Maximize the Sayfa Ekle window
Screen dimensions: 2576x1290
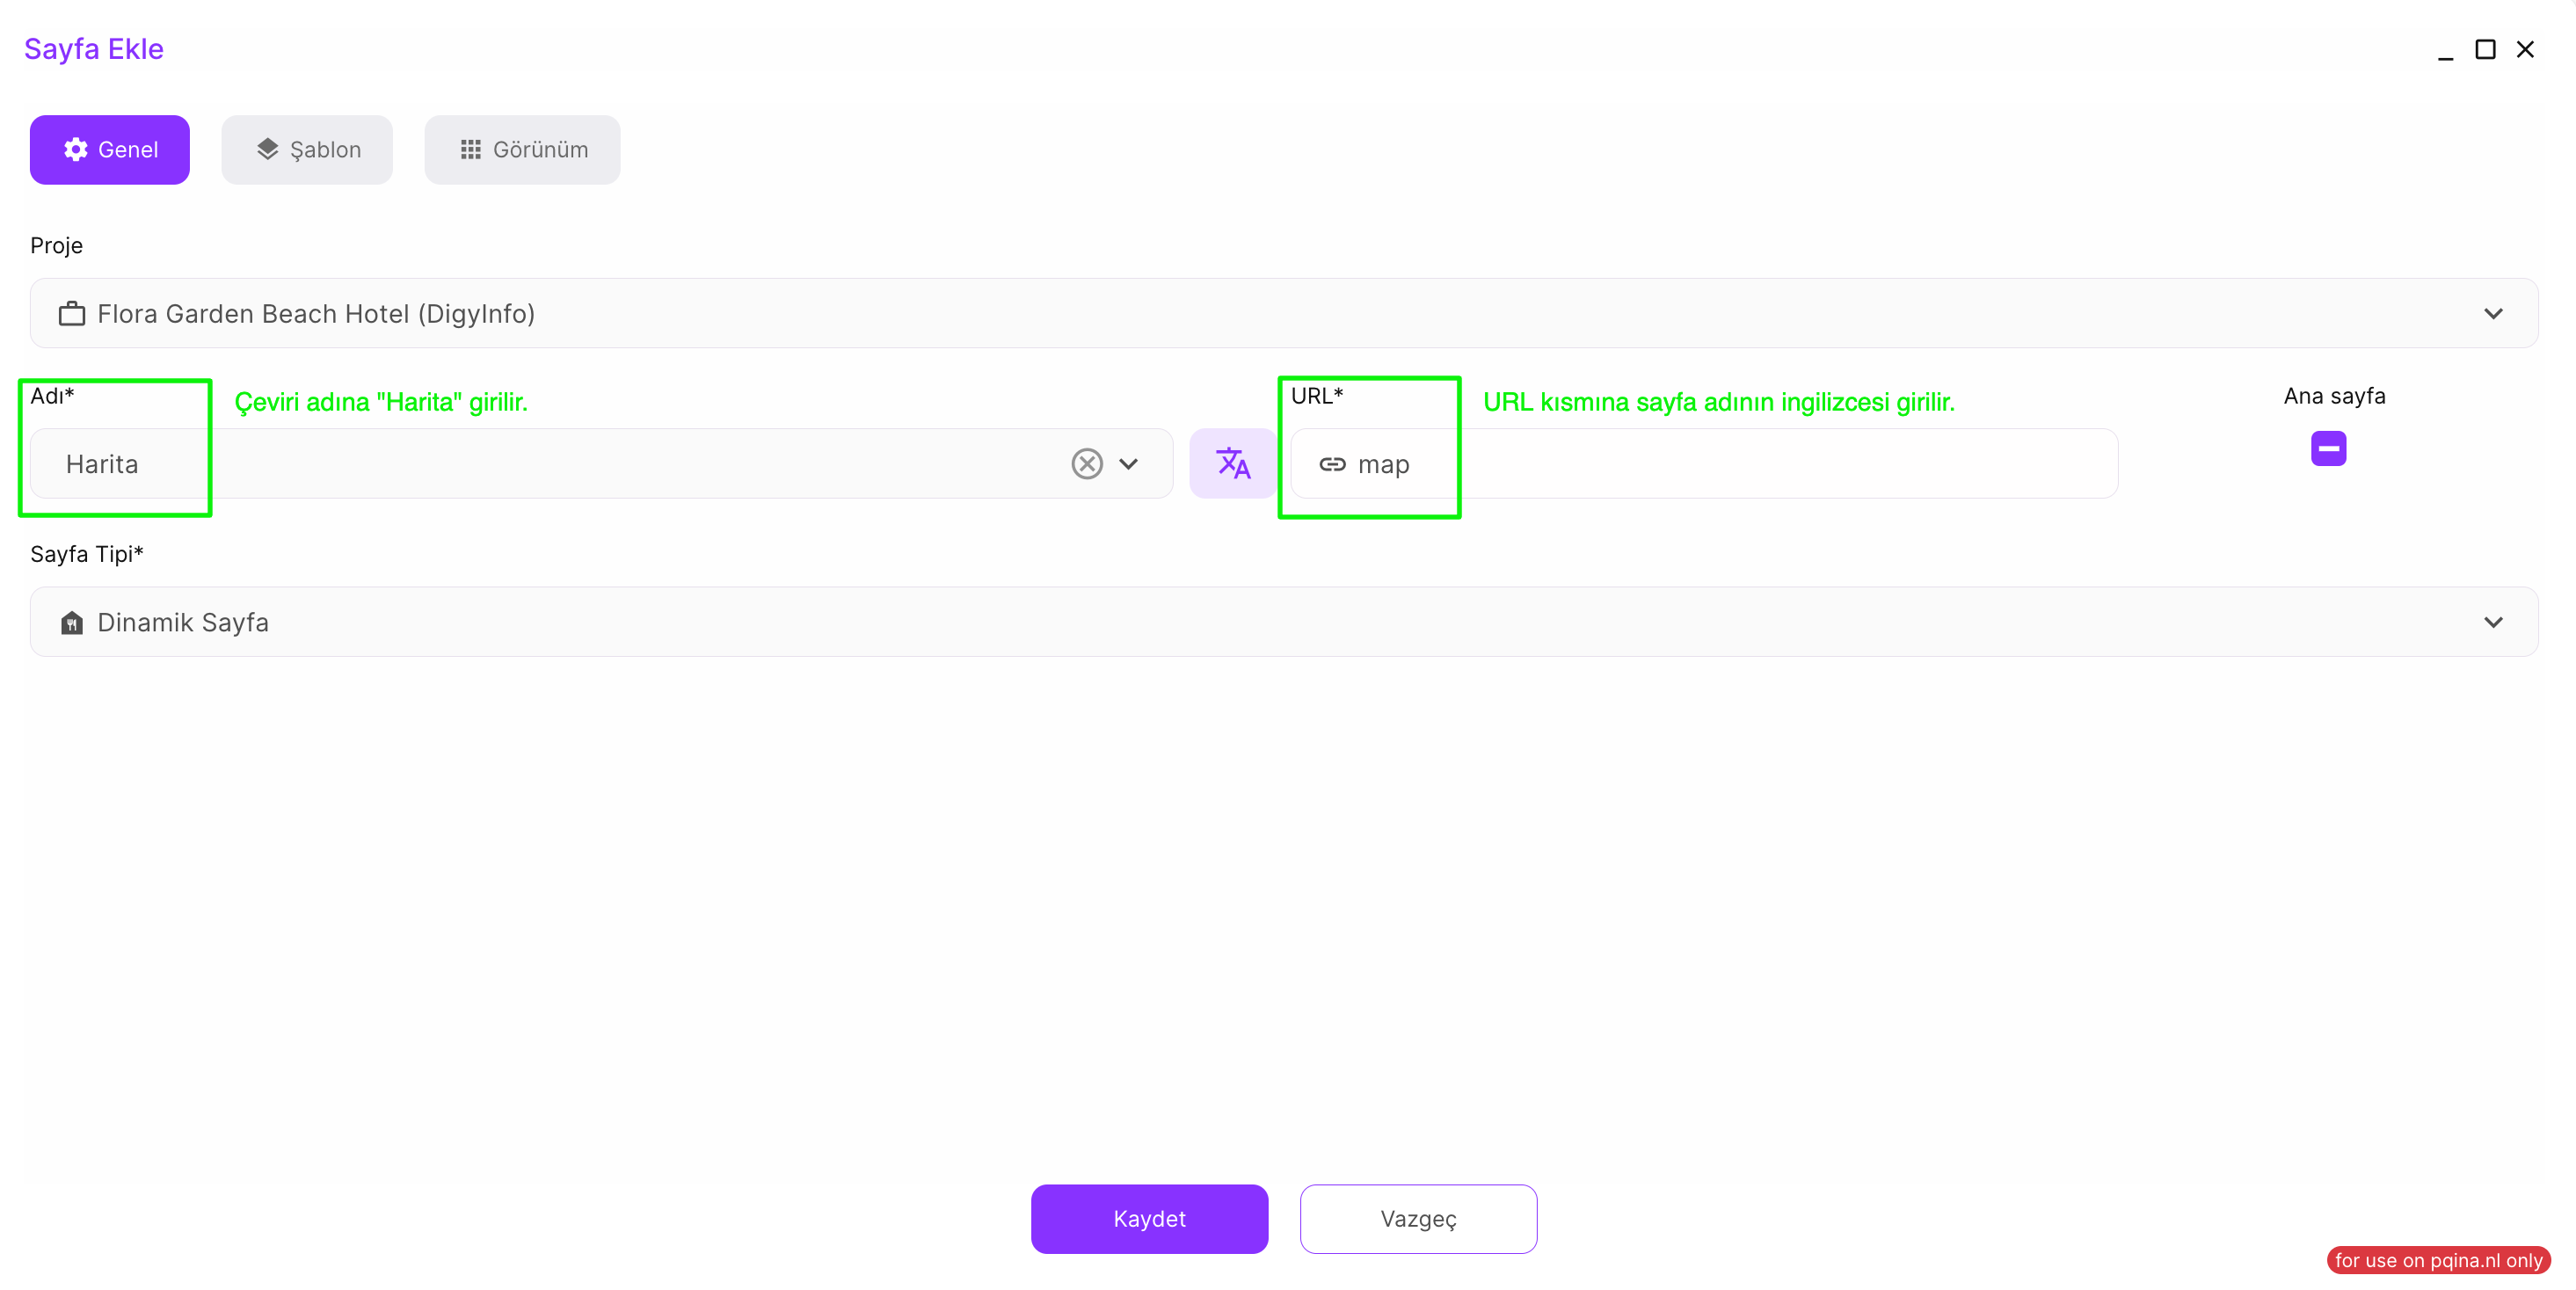coord(2485,49)
